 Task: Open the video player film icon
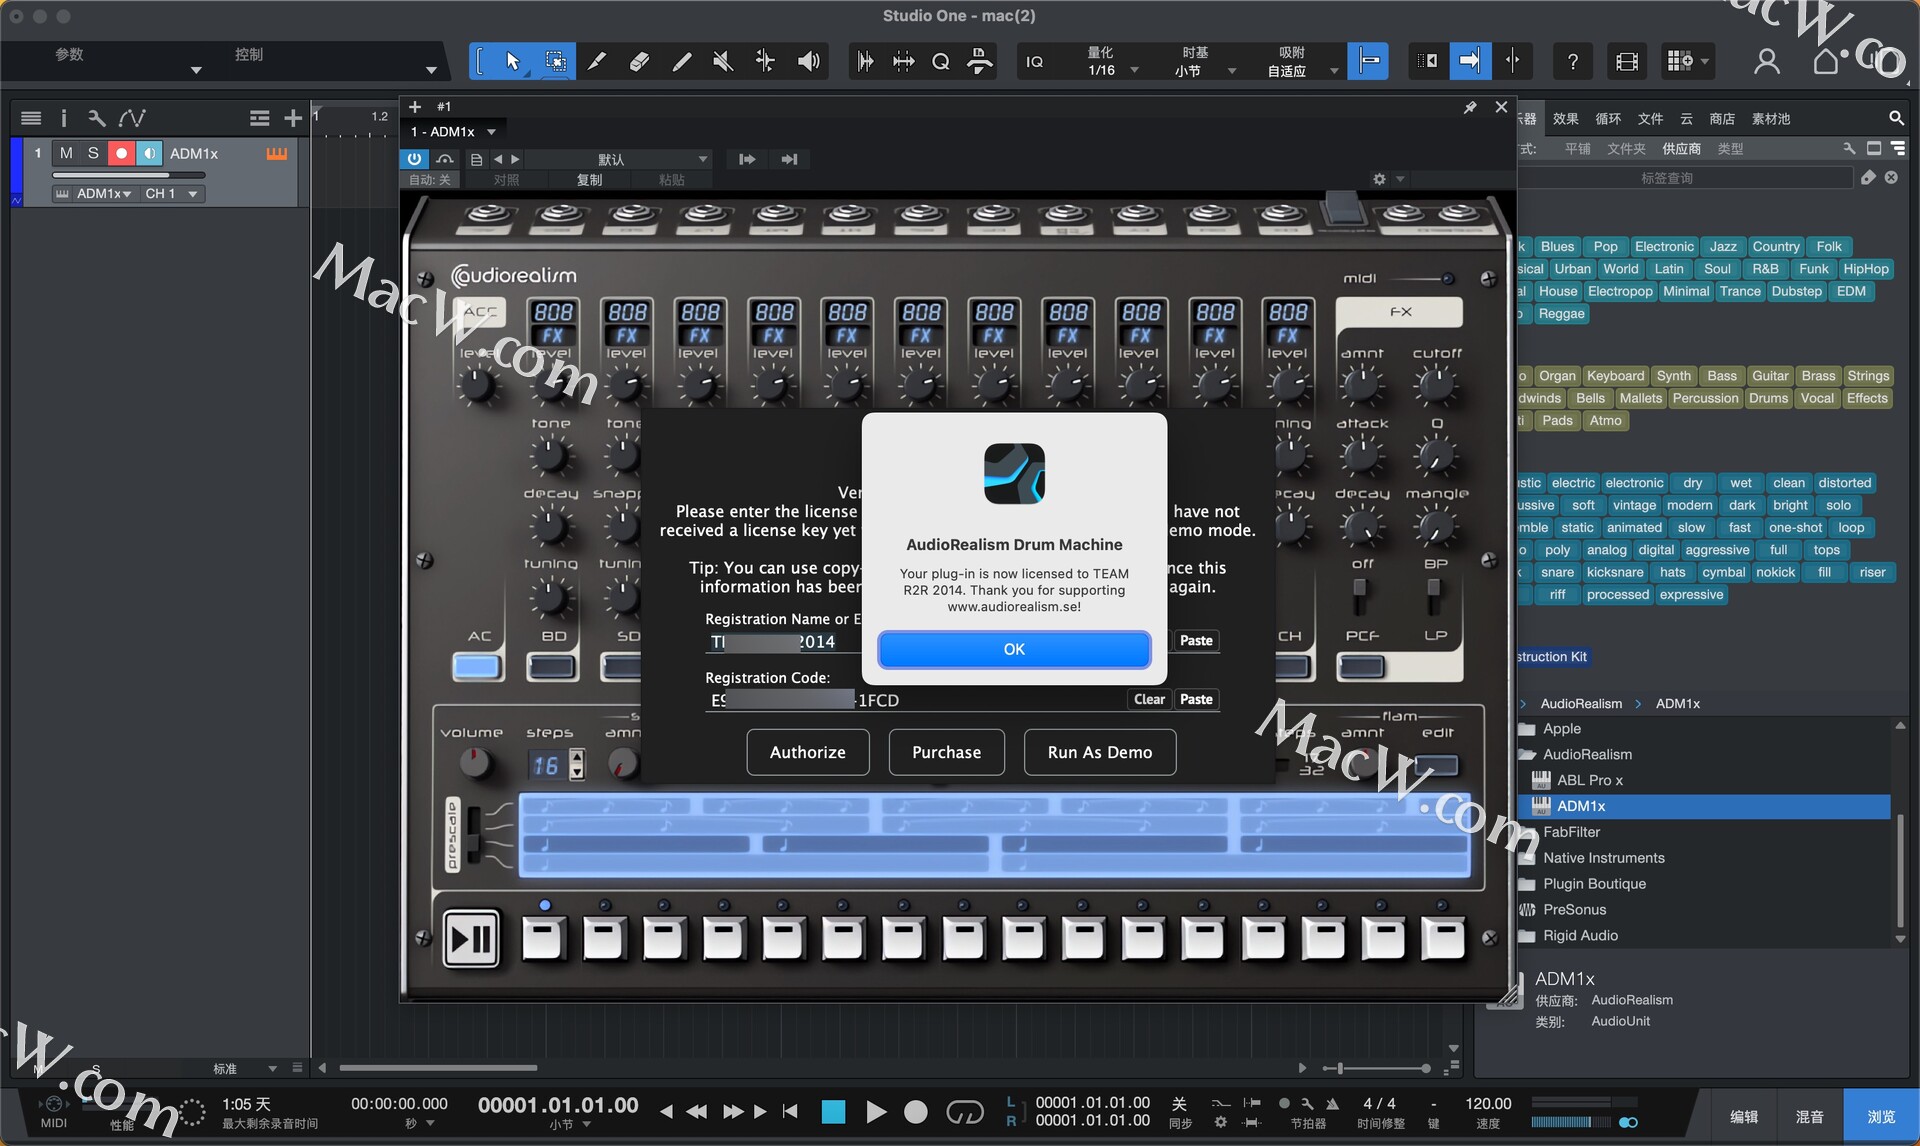1627,62
